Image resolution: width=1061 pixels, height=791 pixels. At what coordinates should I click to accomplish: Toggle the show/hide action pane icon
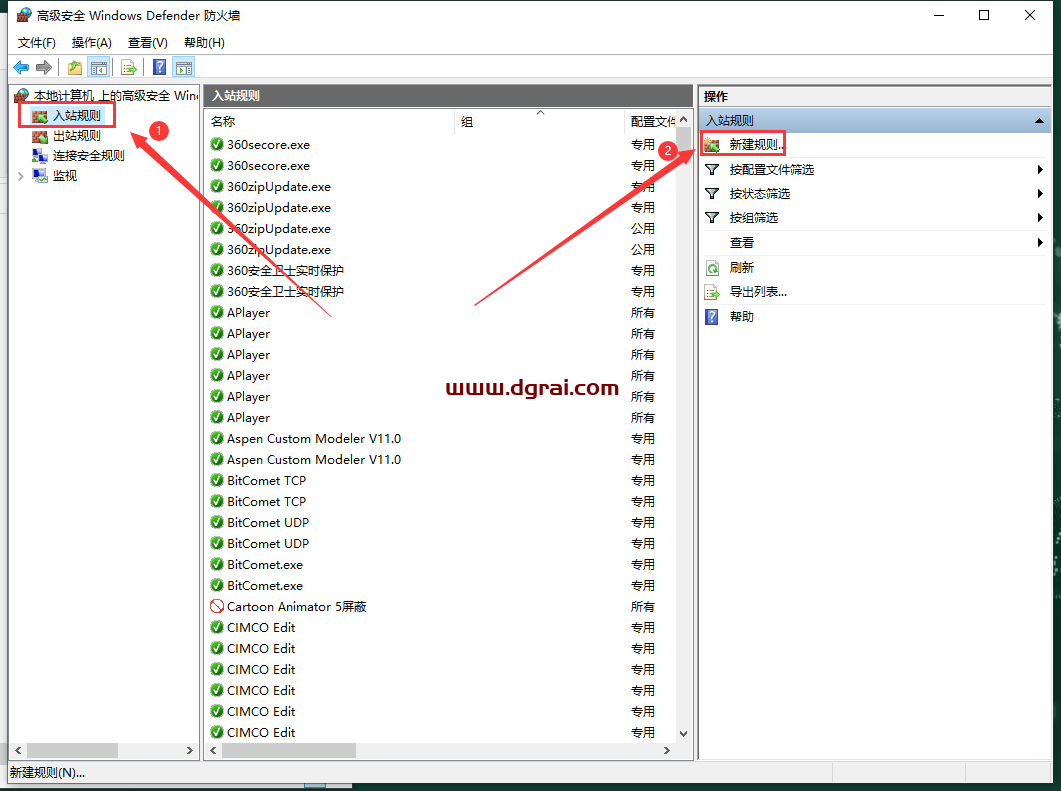(183, 67)
